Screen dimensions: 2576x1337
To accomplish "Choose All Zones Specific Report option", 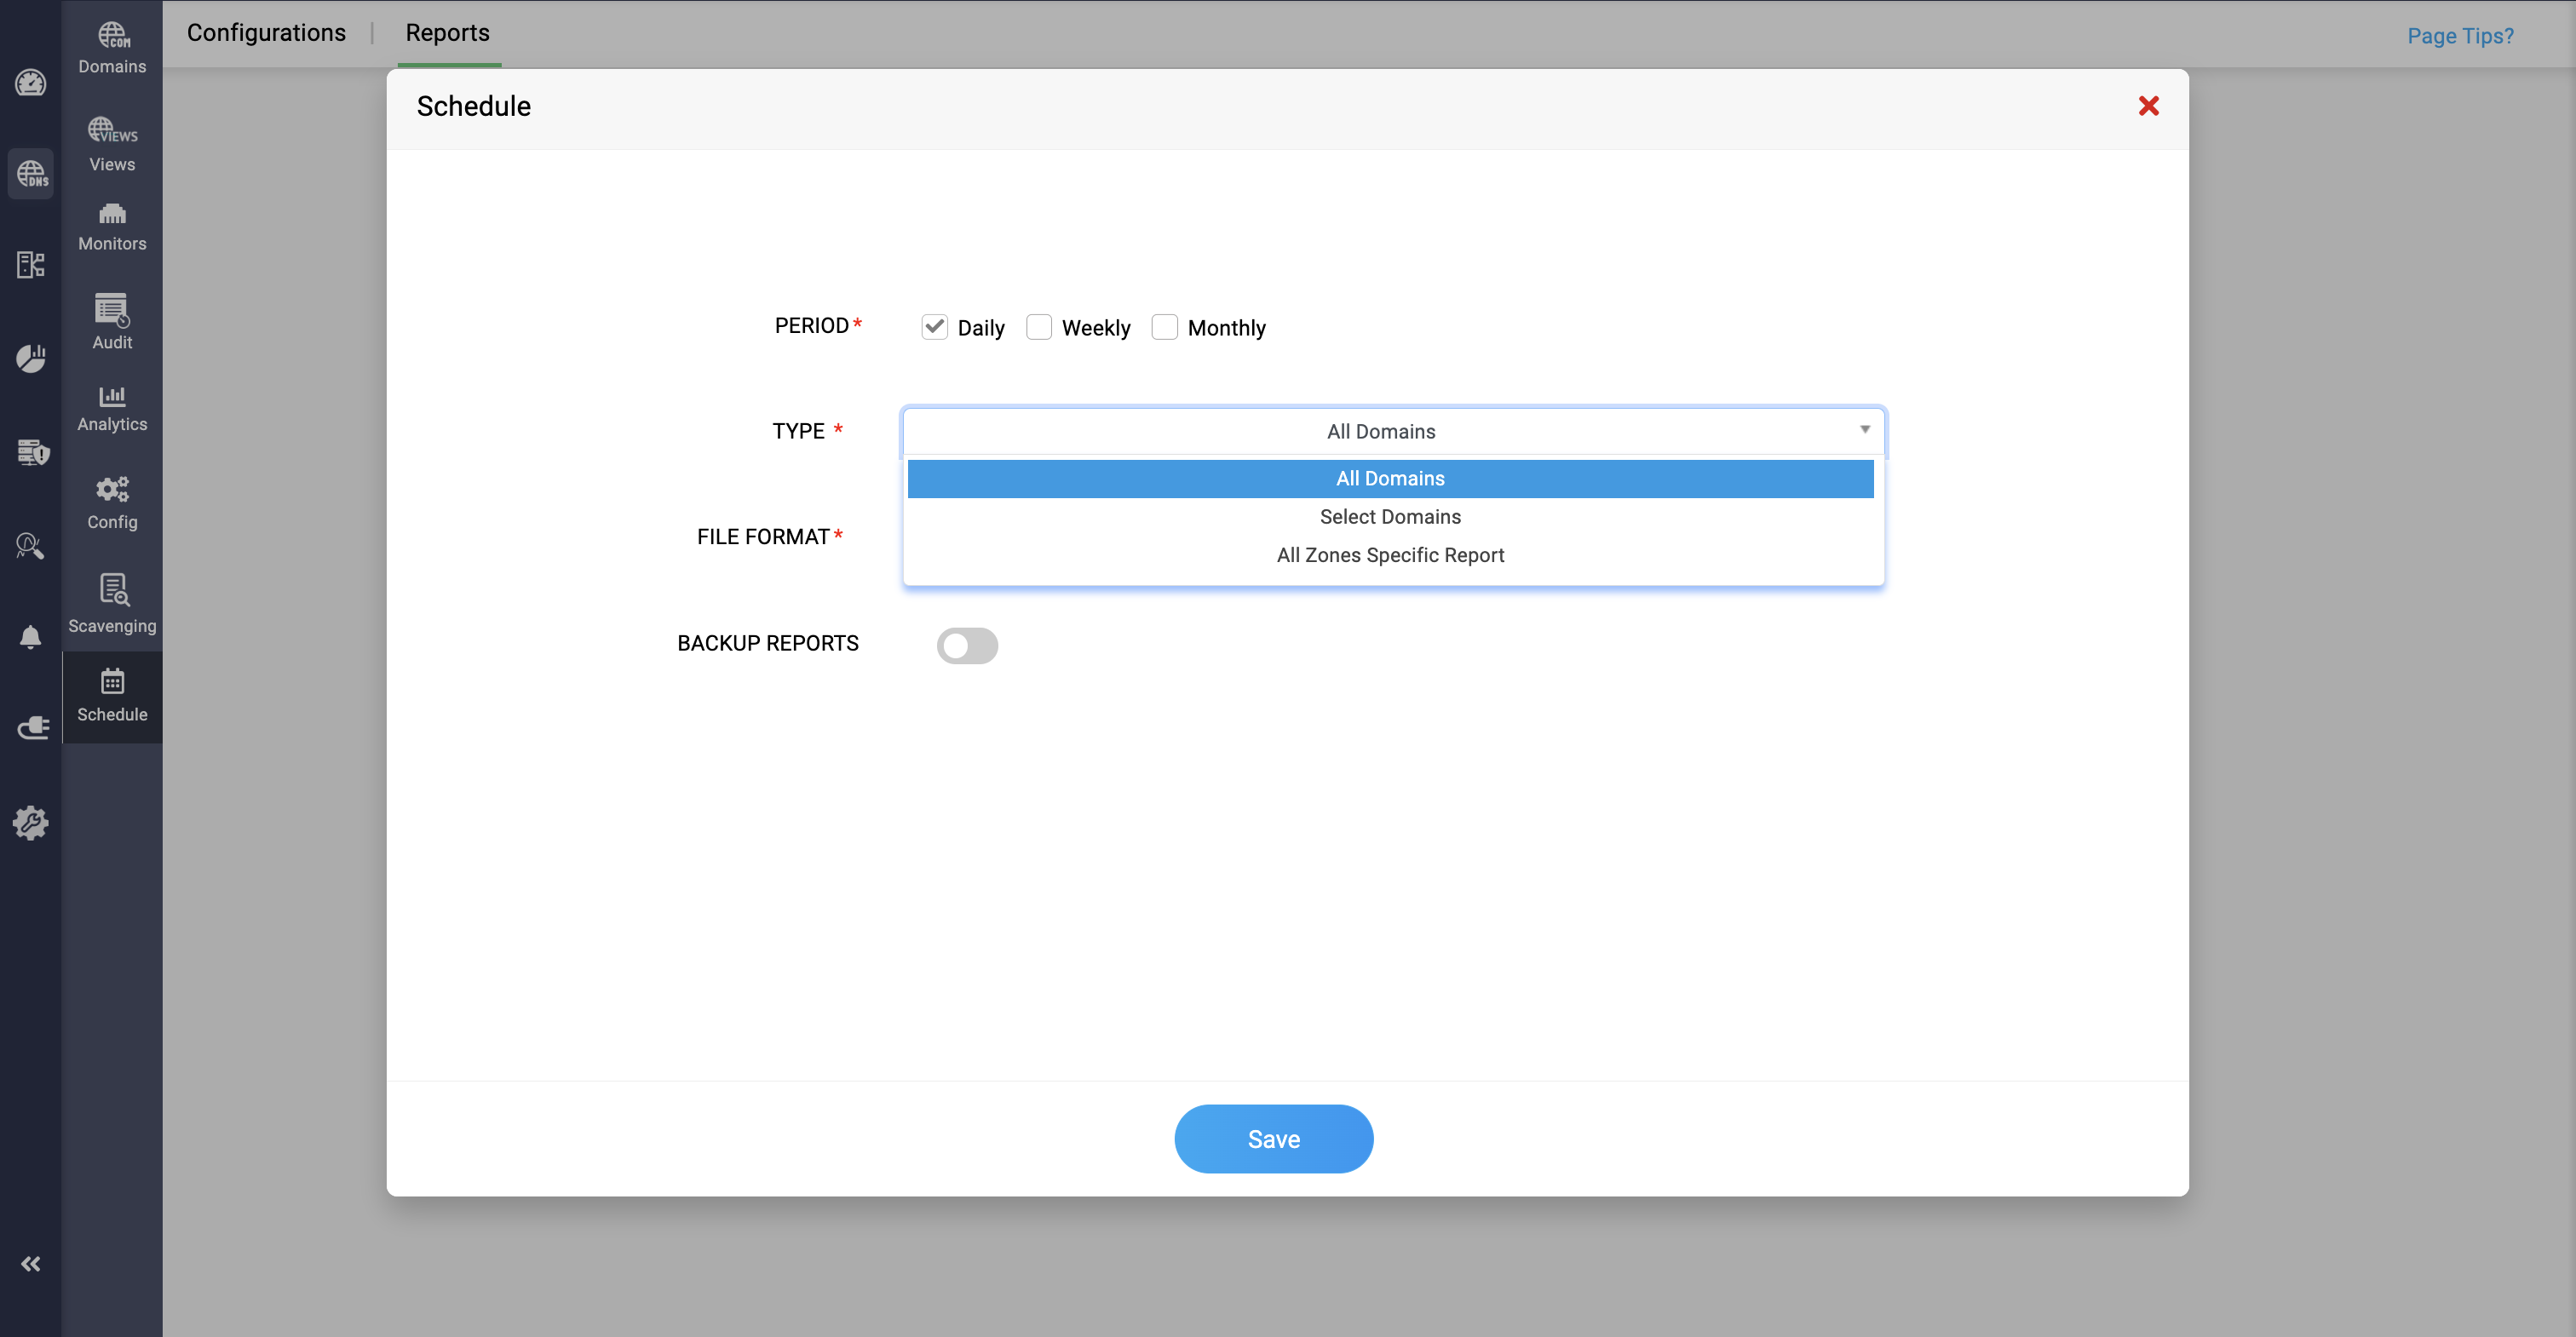I will point(1390,555).
